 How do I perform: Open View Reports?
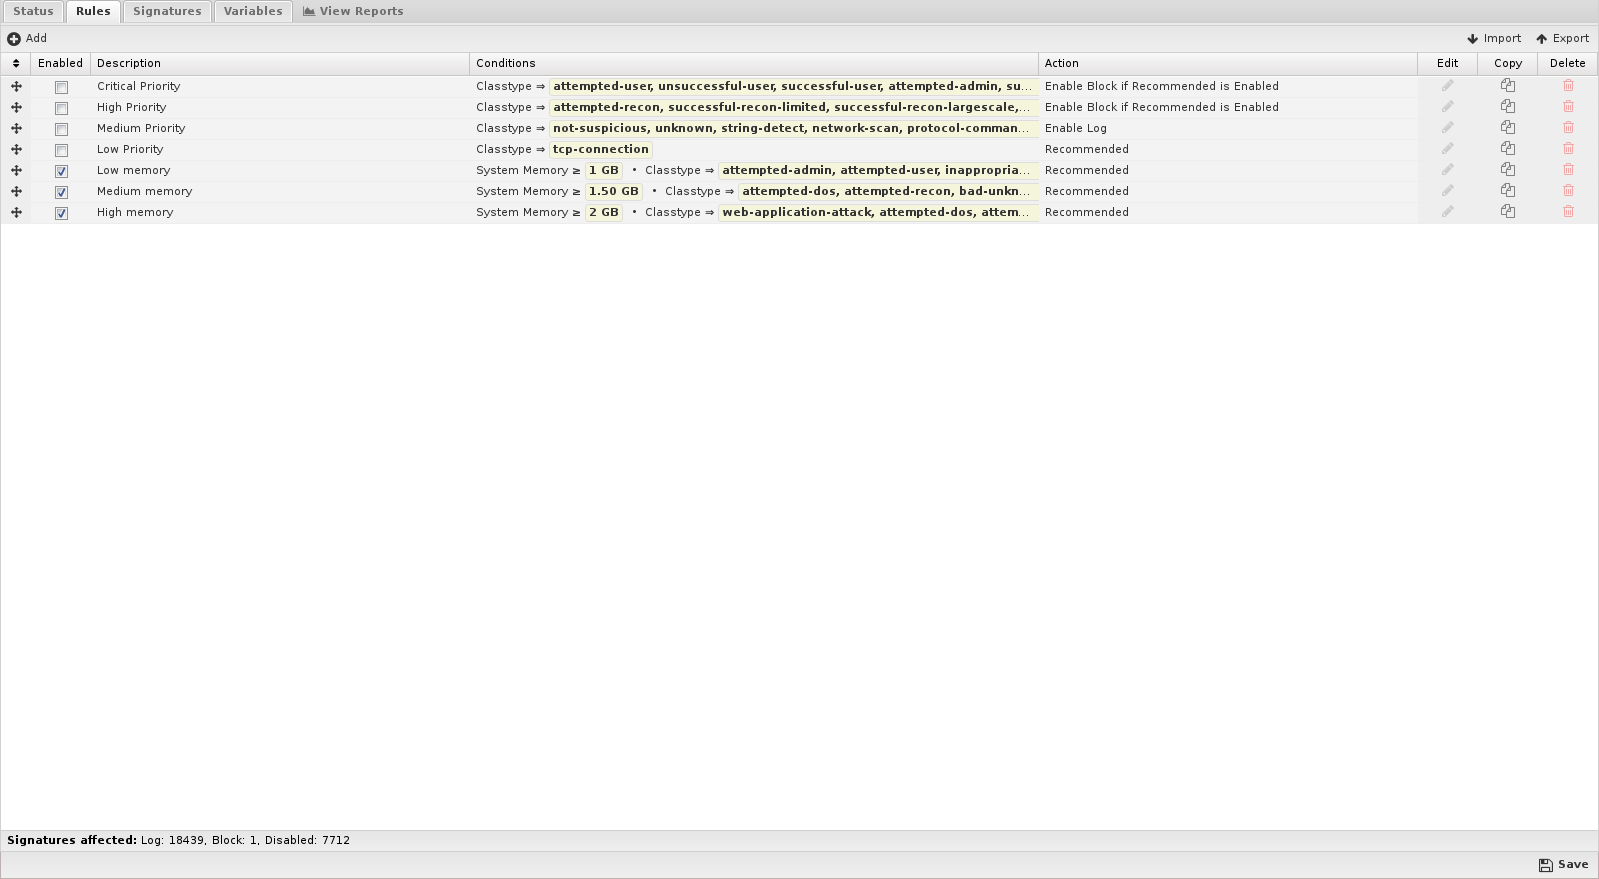[353, 11]
